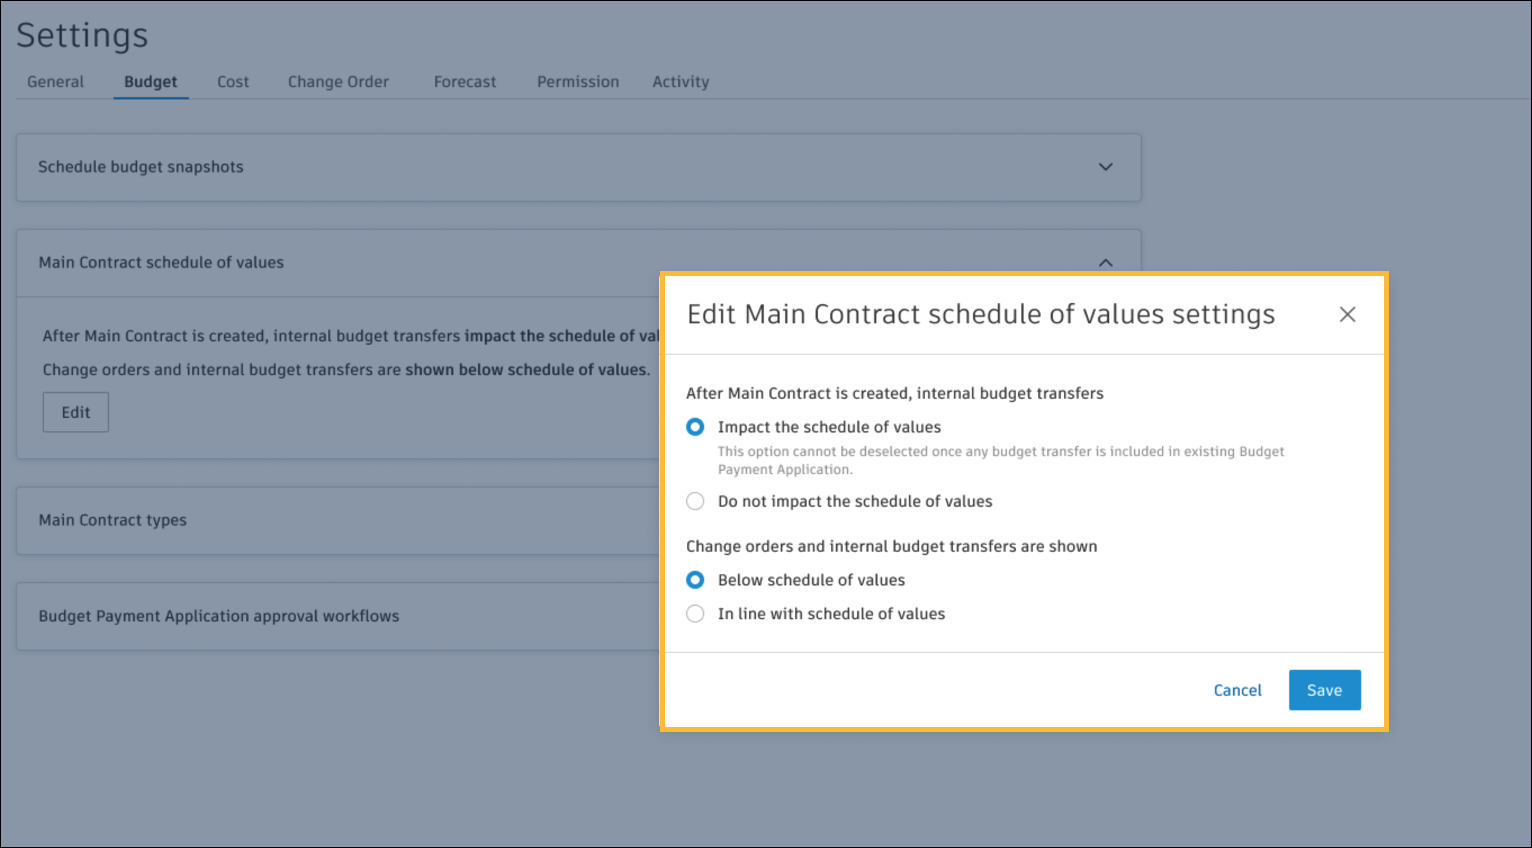Open the Change Order tab
1532x848 pixels.
tap(338, 82)
